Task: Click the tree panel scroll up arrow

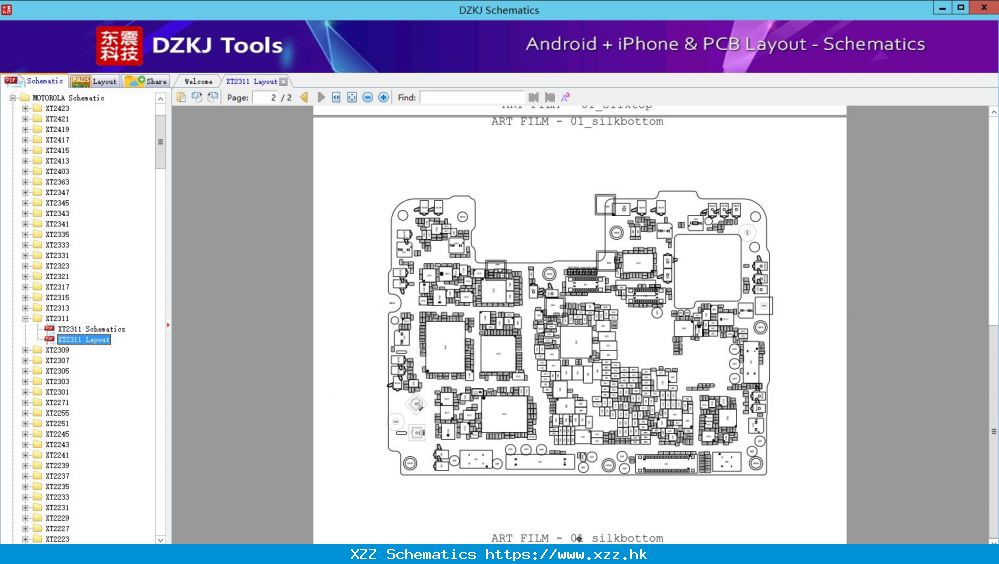Action: pos(161,98)
